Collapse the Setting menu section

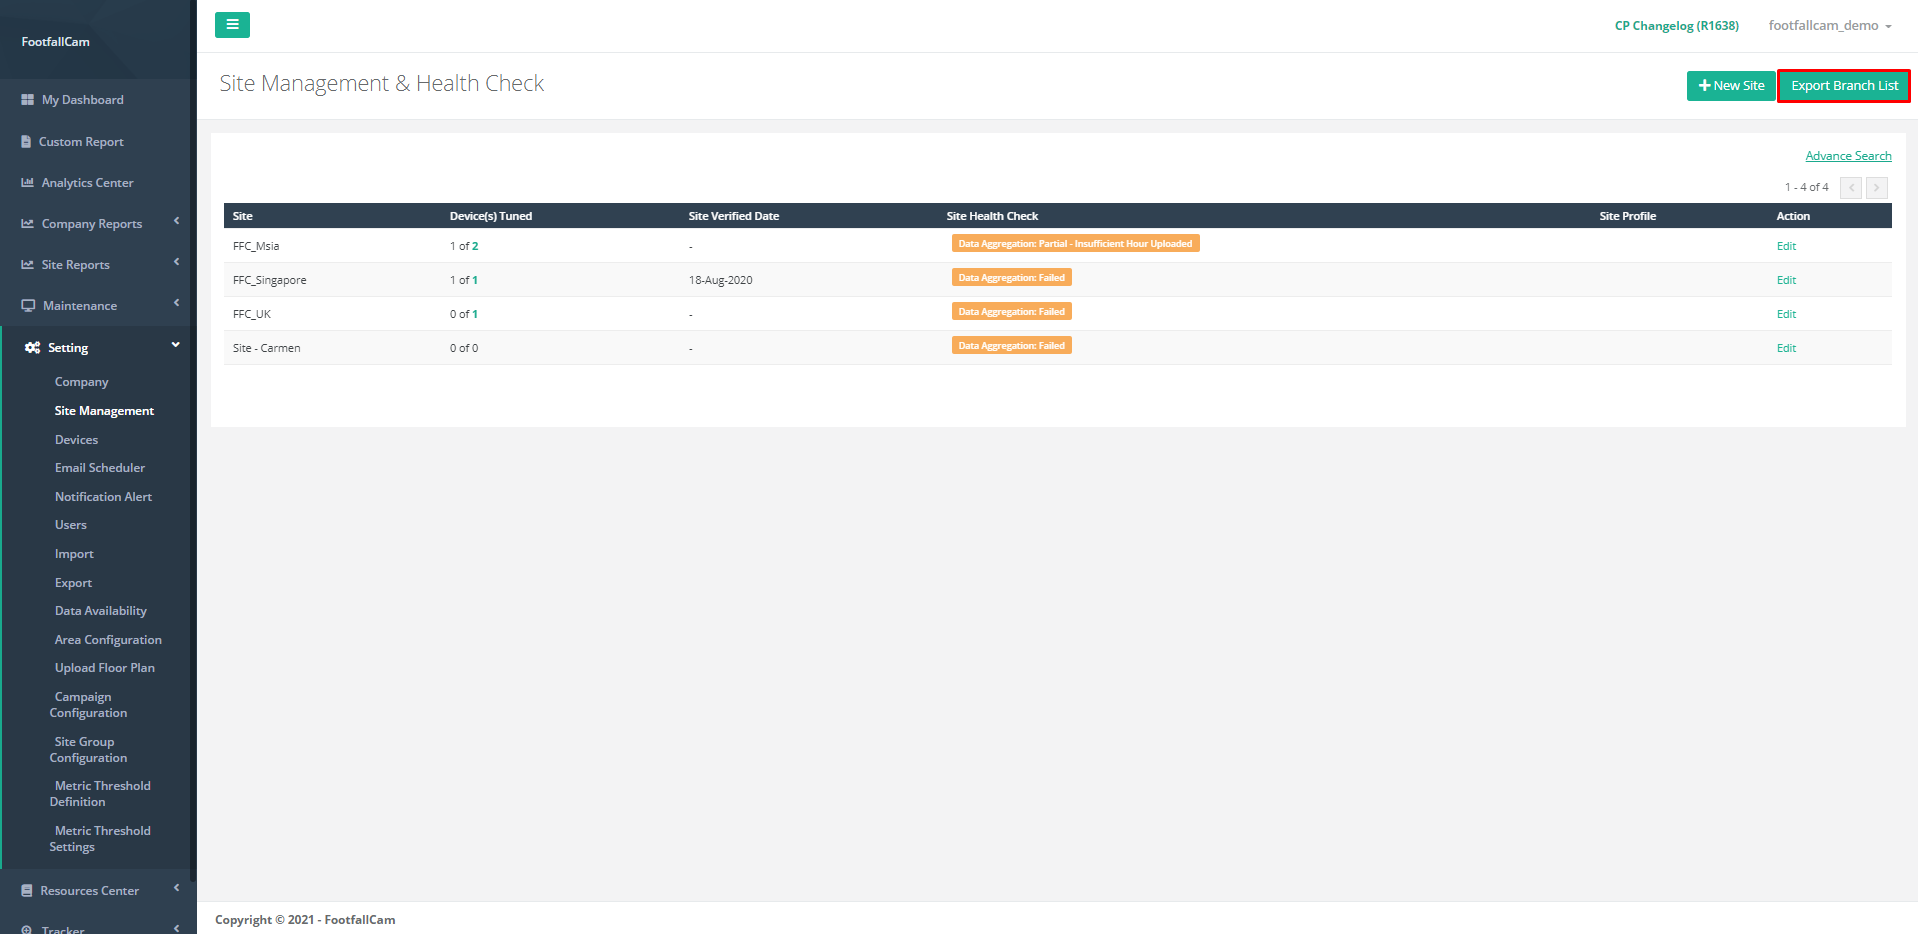coord(176,346)
